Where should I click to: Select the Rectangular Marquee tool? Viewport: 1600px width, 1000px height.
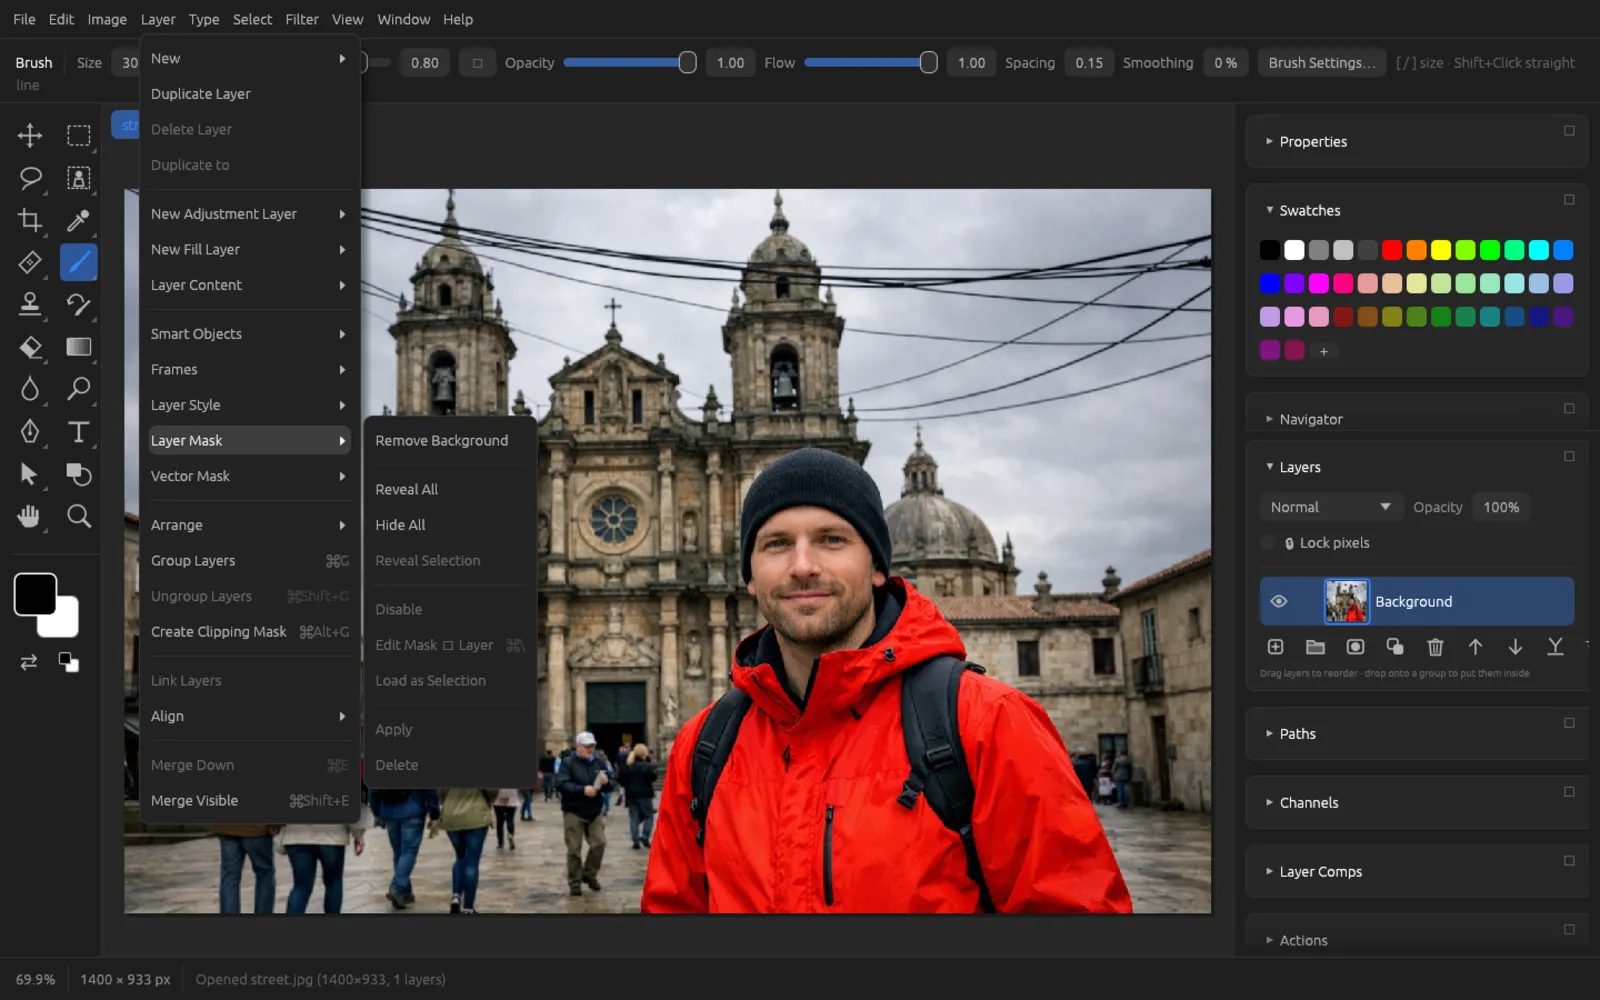(x=78, y=135)
